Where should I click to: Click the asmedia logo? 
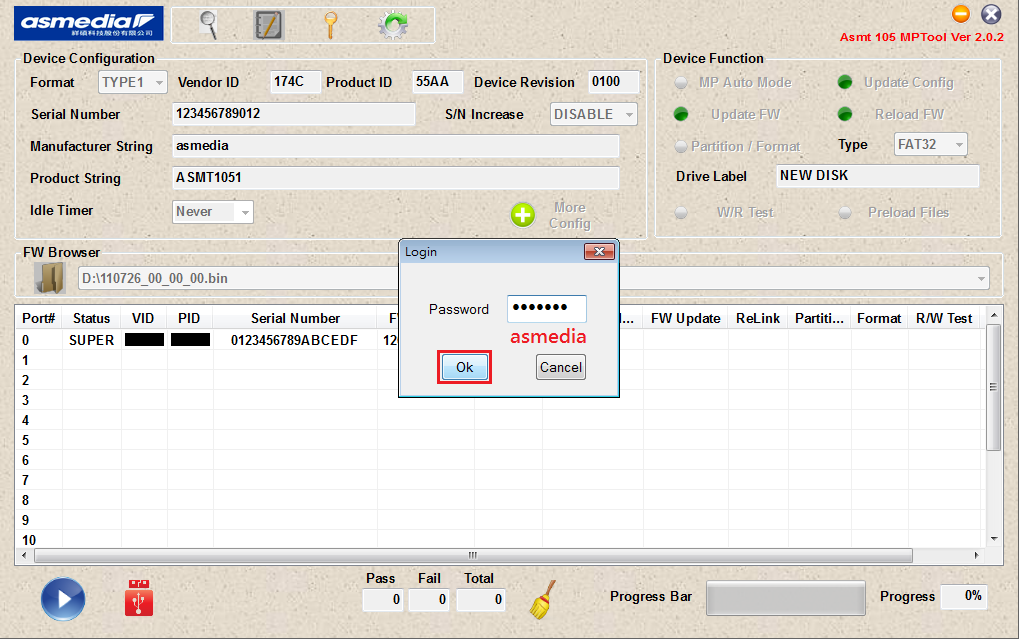(x=88, y=23)
